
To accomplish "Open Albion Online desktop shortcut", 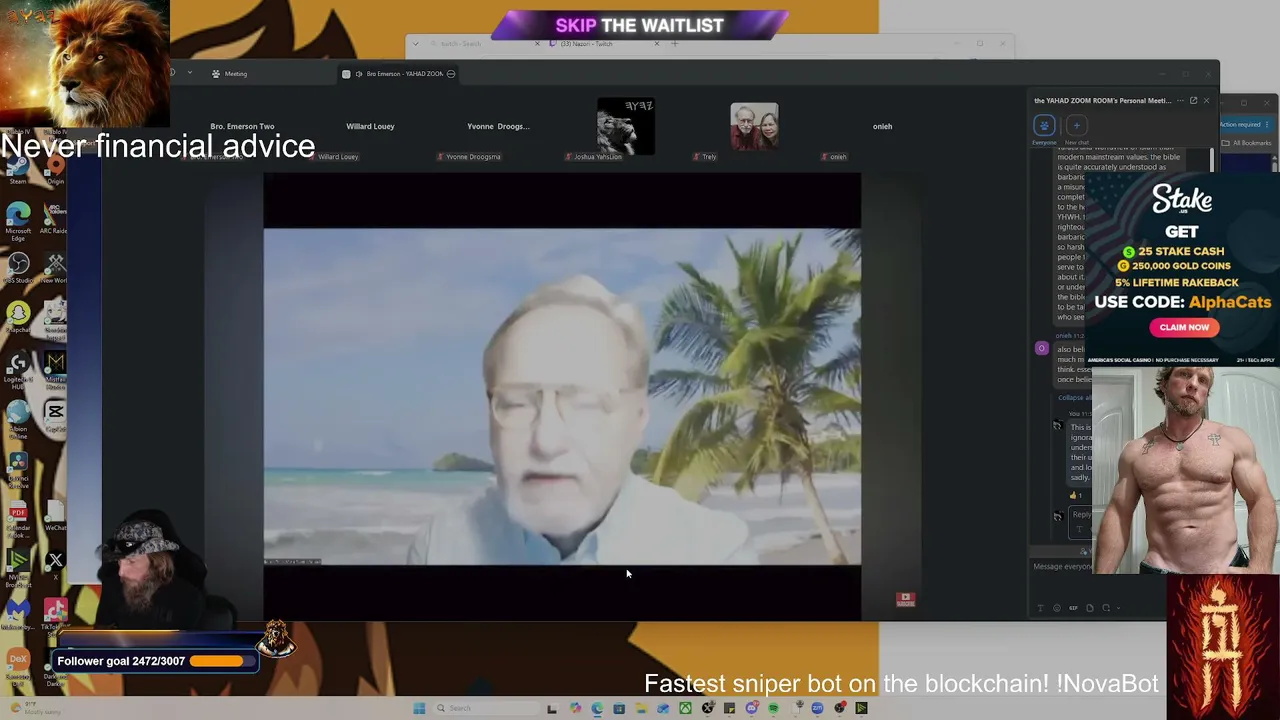I will 18,420.
